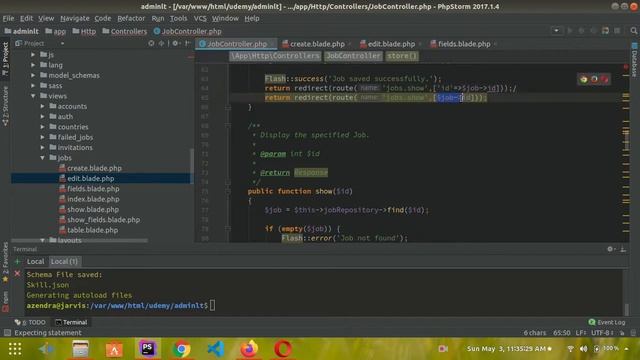Select the JobController.php editor tab
The image size is (640, 360).
(236, 44)
